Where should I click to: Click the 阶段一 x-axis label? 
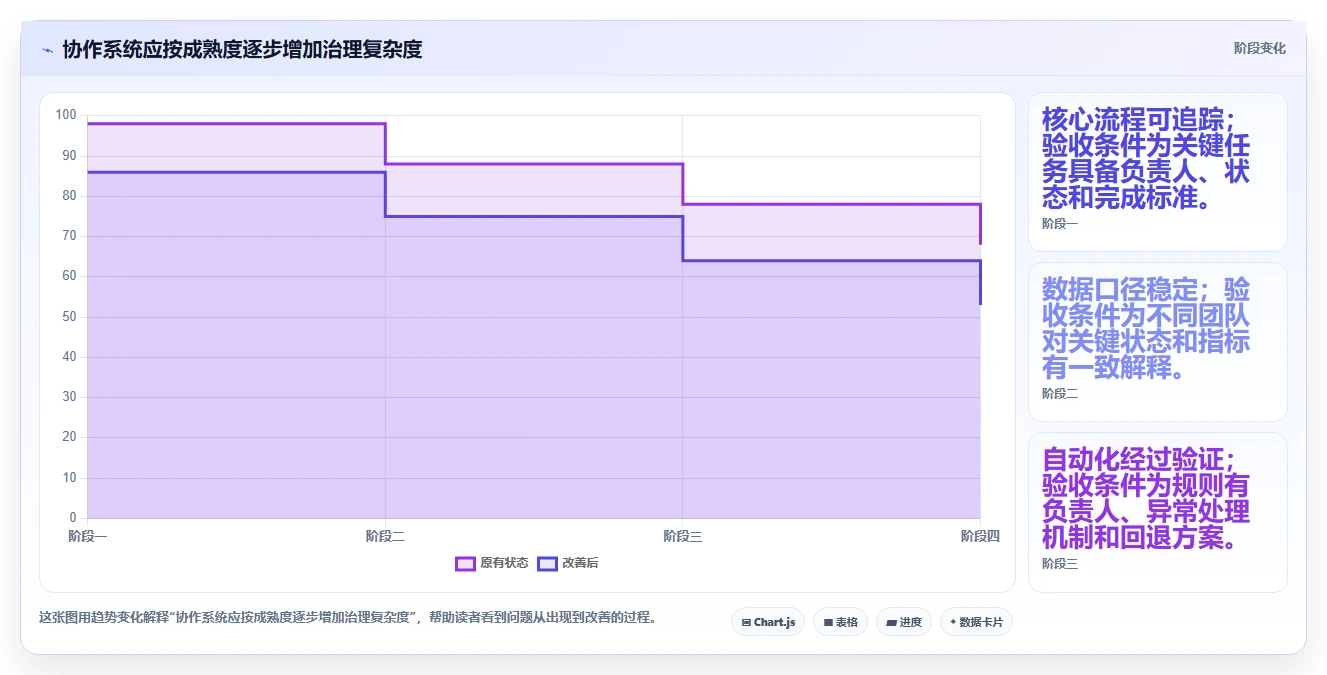coord(88,537)
